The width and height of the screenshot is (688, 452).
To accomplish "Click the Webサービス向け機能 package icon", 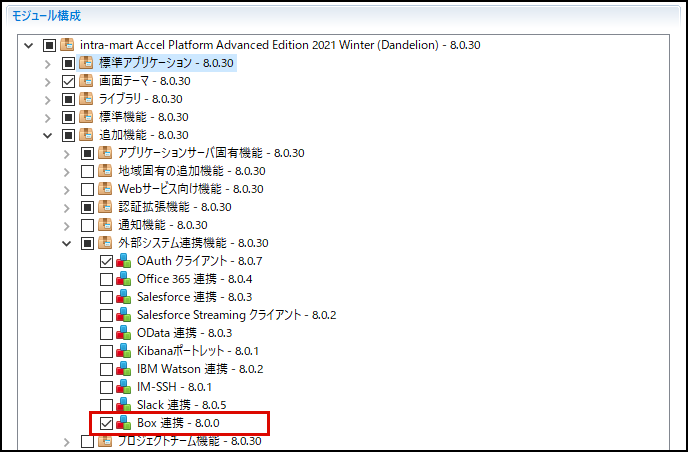I will (105, 189).
